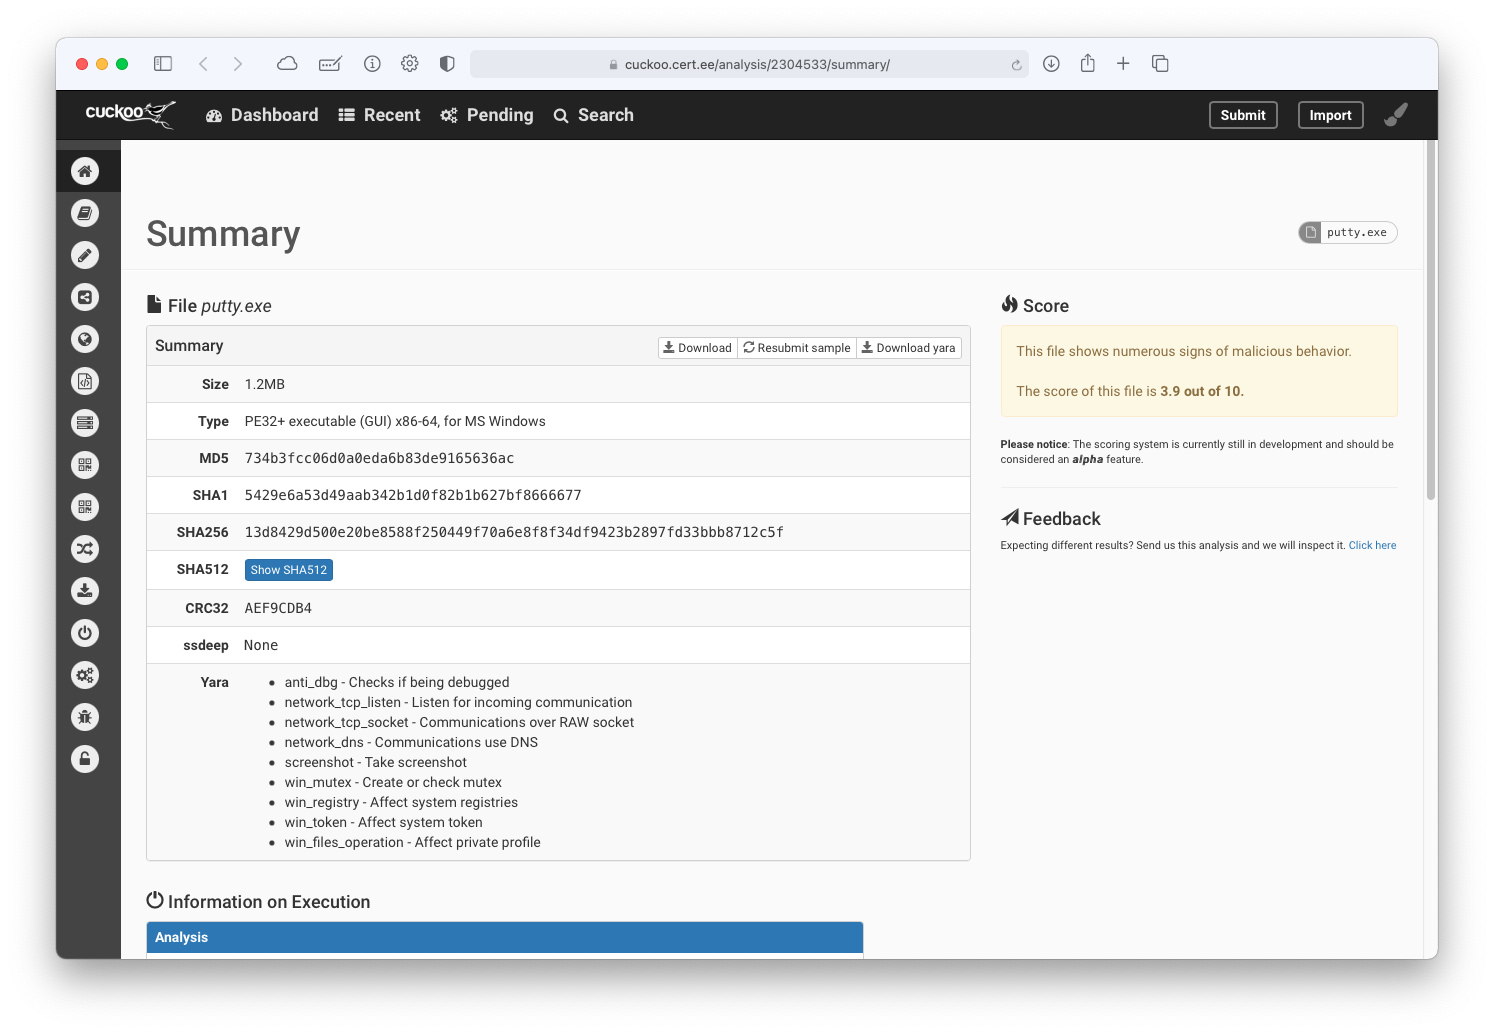The width and height of the screenshot is (1494, 1033).
Task: Click Download yara button
Action: click(909, 348)
